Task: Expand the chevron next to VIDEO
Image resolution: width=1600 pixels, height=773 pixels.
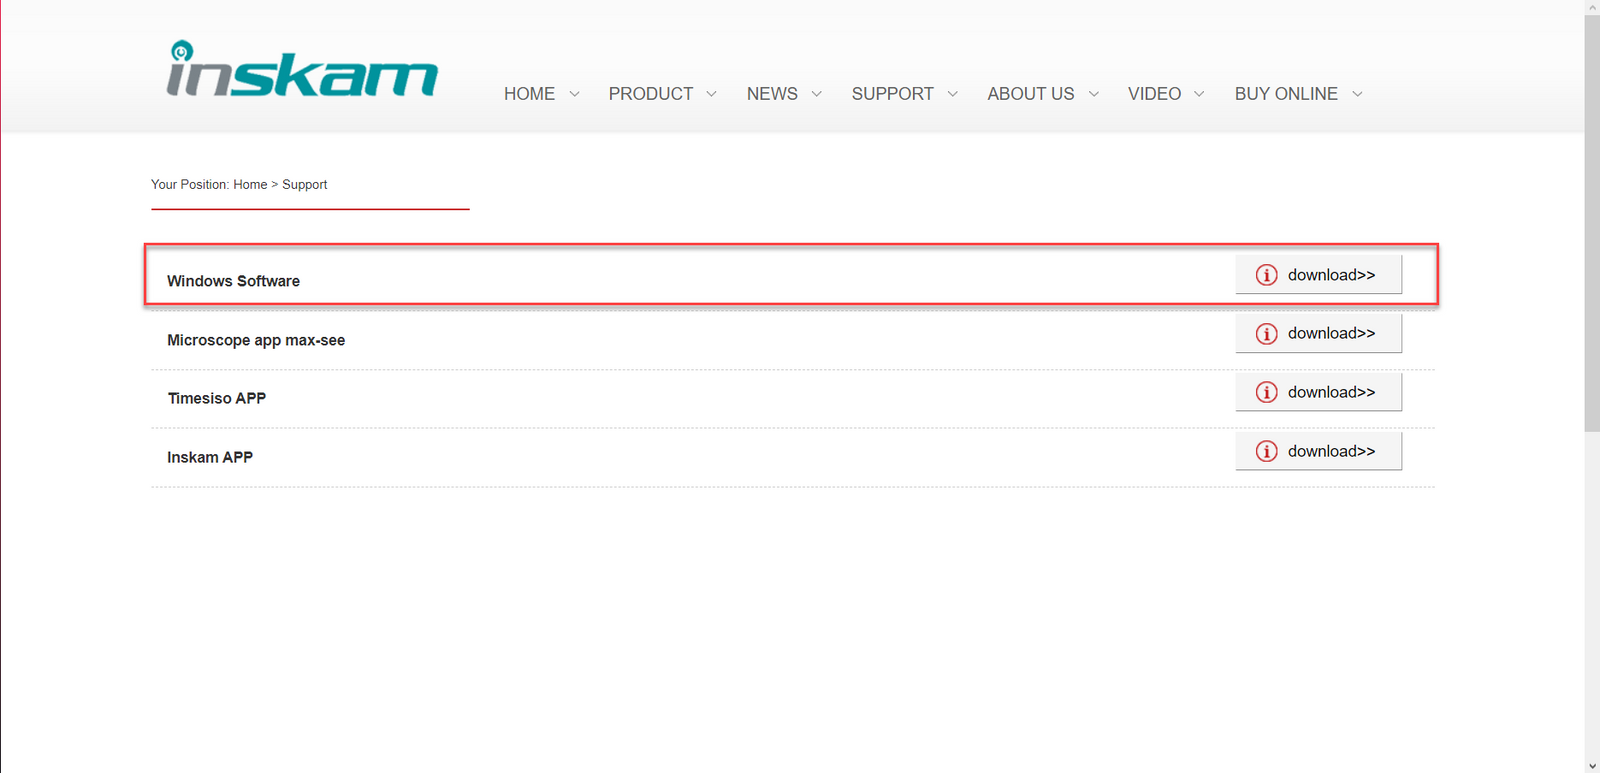Action: click(x=1199, y=94)
